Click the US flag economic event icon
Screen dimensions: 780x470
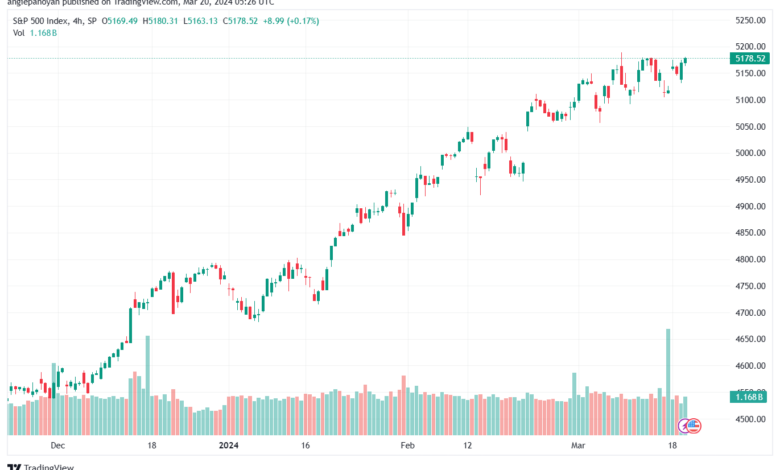pyautogui.click(x=694, y=426)
